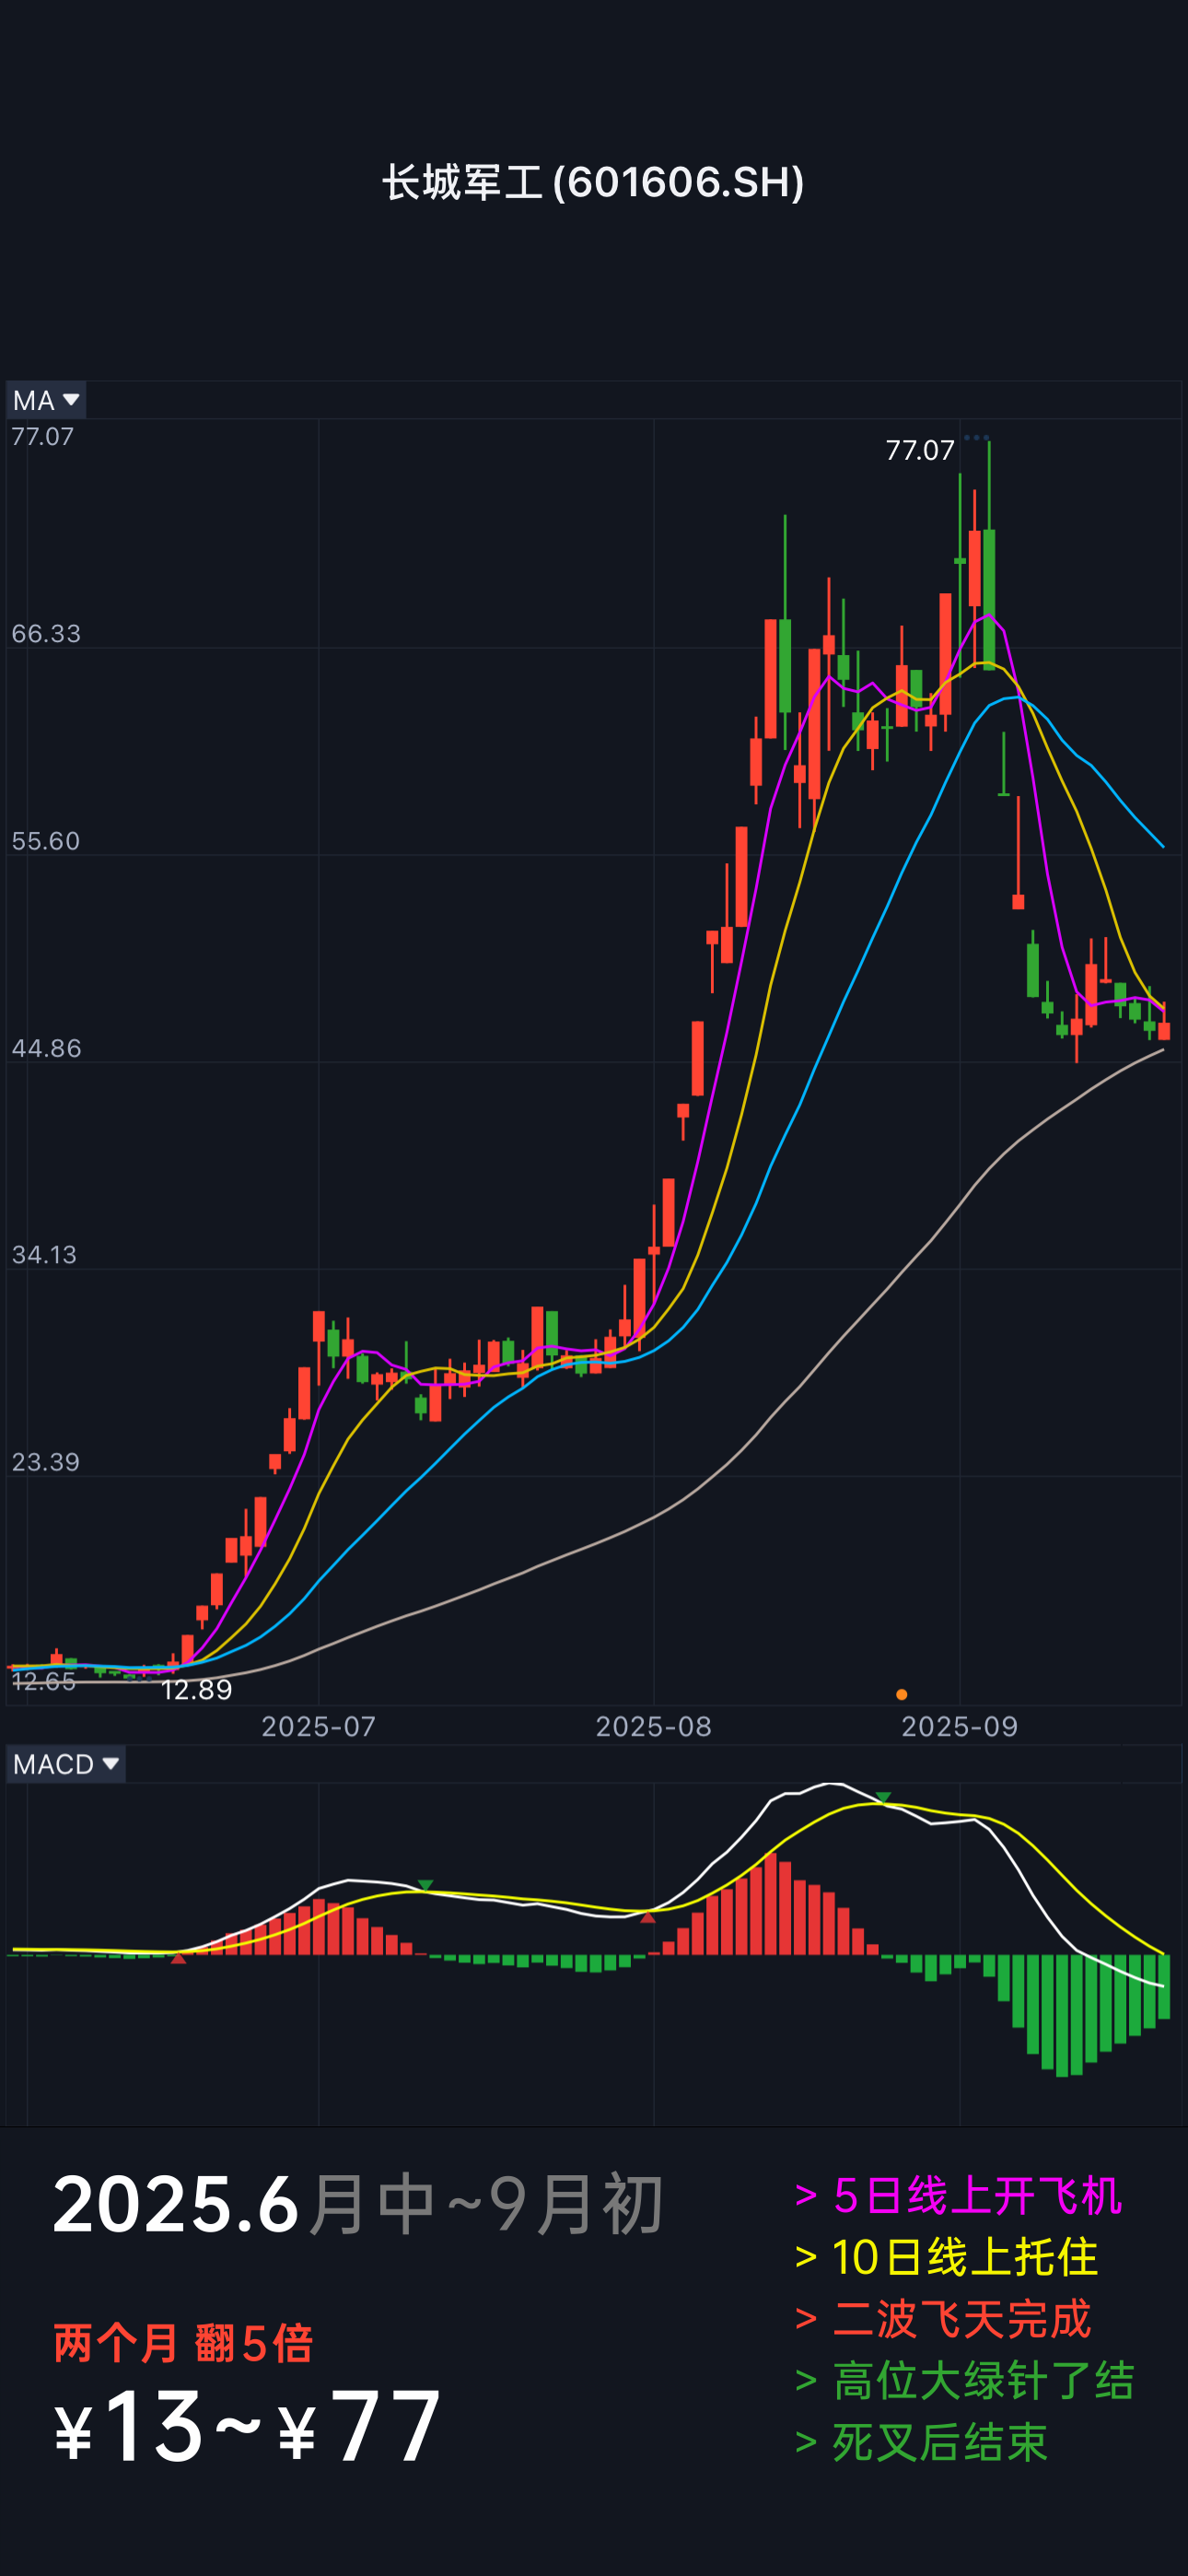Select the 2025-08 date axis label
Viewport: 1188px width, 2576px height.
click(x=653, y=1727)
